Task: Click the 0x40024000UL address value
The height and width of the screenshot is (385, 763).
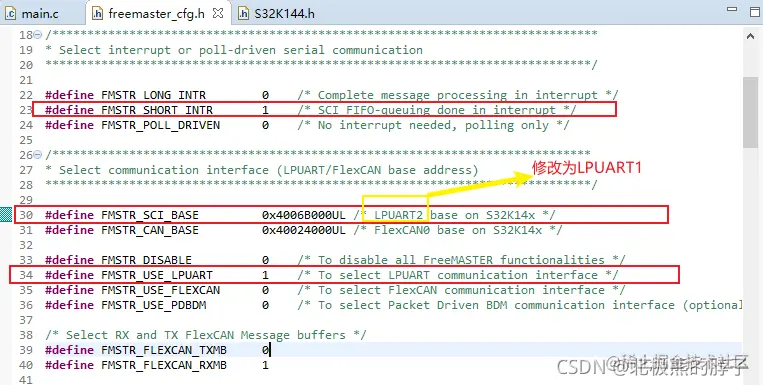Action: pyautogui.click(x=304, y=230)
